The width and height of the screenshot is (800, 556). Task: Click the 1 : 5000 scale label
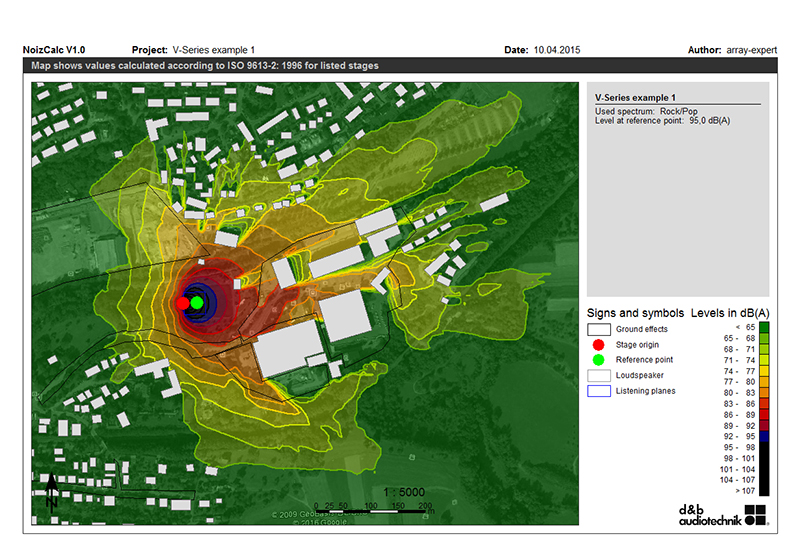404,492
